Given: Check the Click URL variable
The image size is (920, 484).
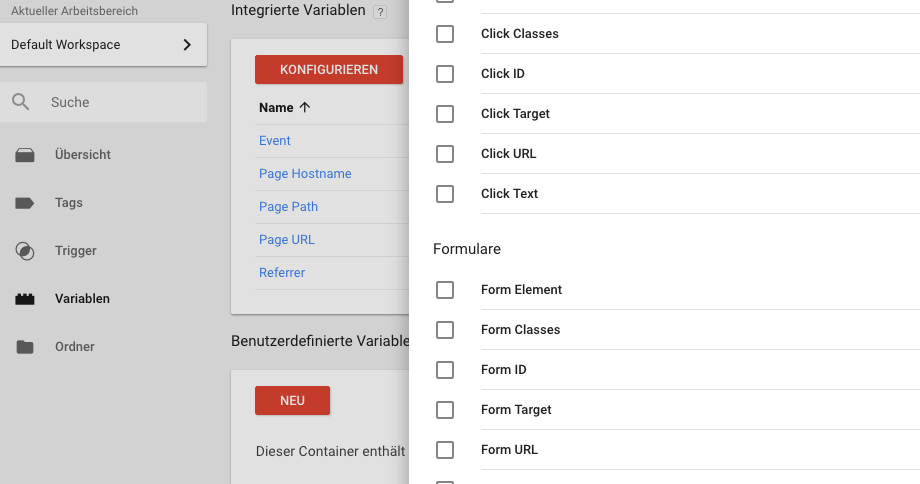Looking at the screenshot, I should click(445, 154).
